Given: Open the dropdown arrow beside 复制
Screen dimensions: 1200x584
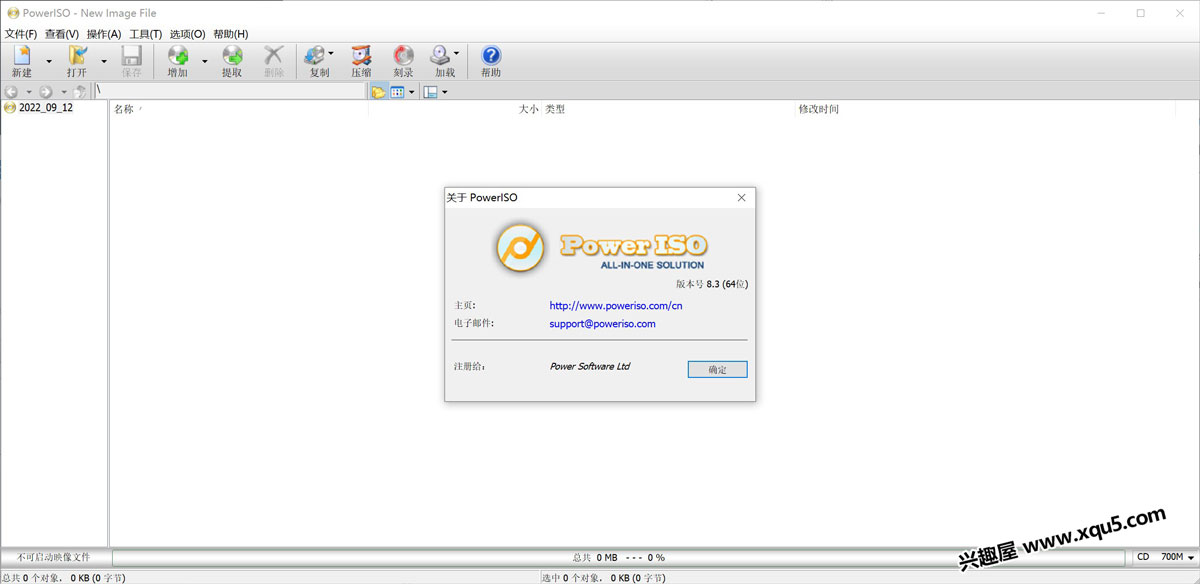Looking at the screenshot, I should [x=332, y=54].
